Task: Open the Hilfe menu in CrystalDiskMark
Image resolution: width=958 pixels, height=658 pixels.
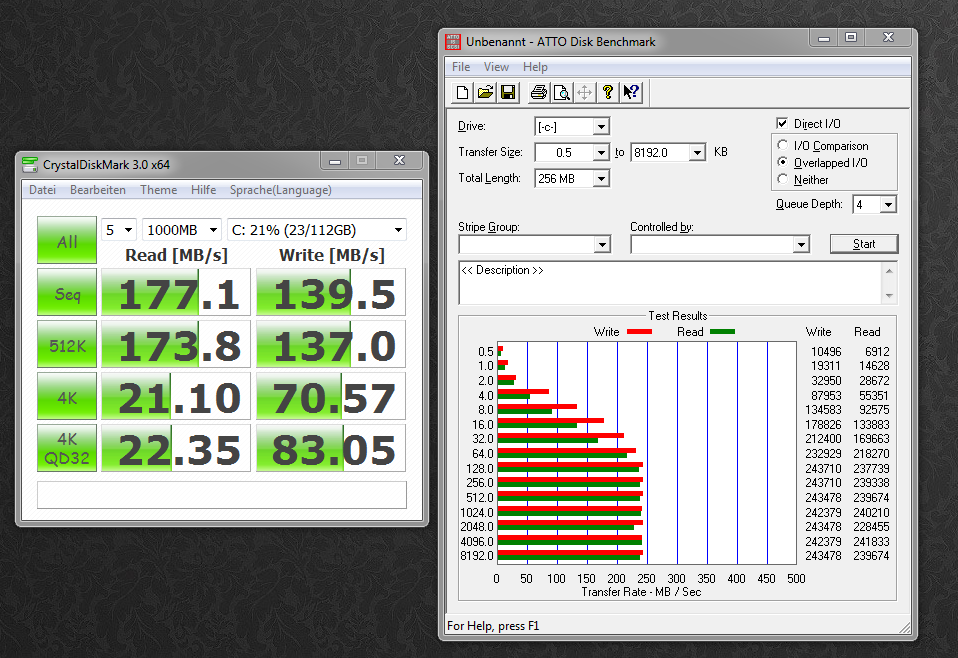Action: [203, 189]
